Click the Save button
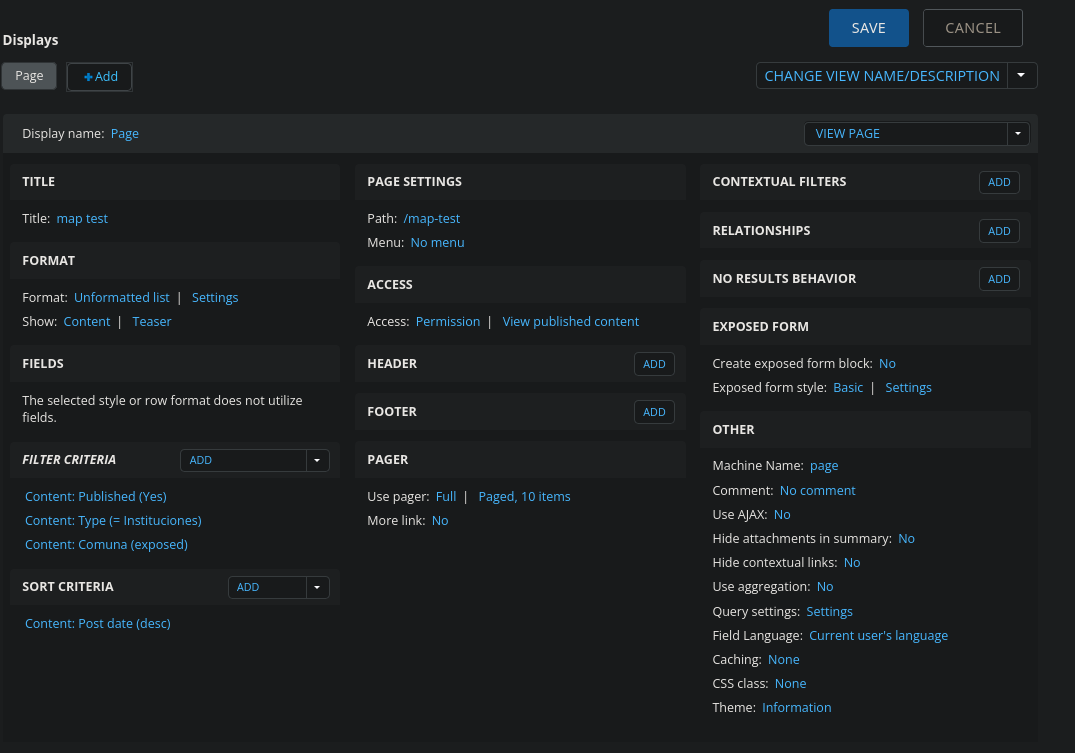The height and width of the screenshot is (753, 1075). pyautogui.click(x=868, y=28)
